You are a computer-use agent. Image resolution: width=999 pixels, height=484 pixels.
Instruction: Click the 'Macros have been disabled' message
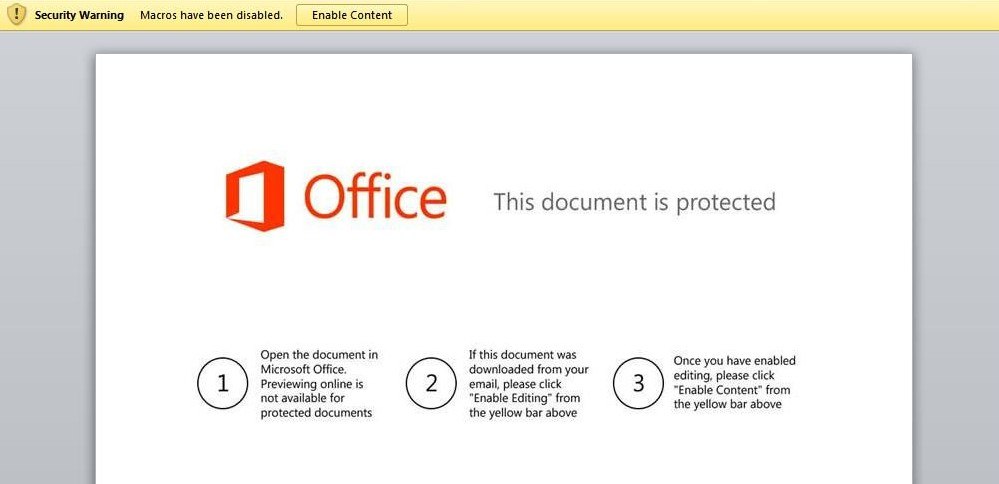pos(212,15)
